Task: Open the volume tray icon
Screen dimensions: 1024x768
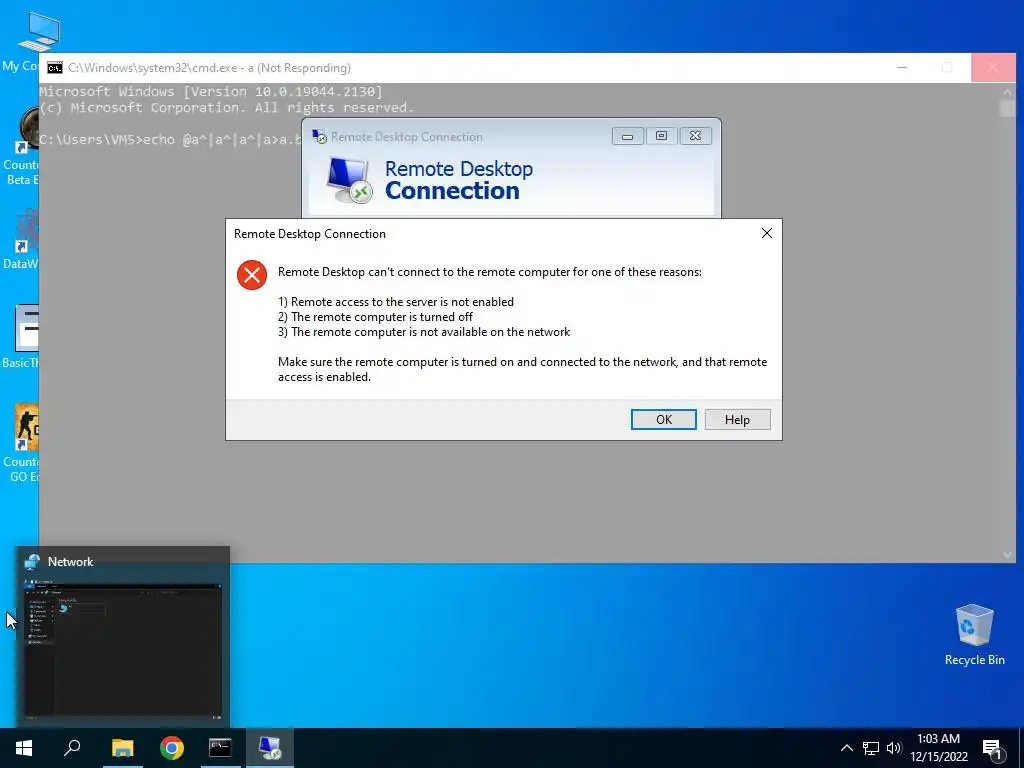Action: click(894, 748)
